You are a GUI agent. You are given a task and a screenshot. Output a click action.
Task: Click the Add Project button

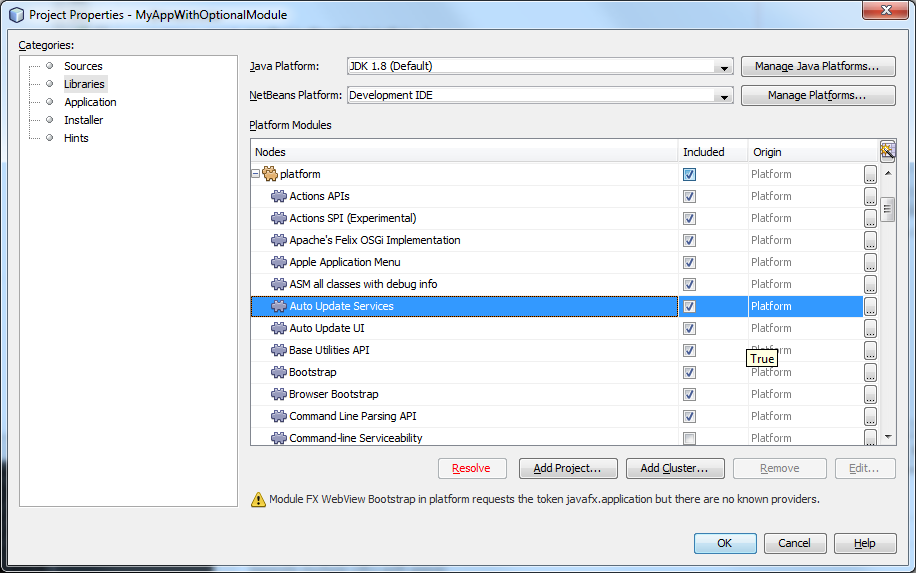point(568,468)
